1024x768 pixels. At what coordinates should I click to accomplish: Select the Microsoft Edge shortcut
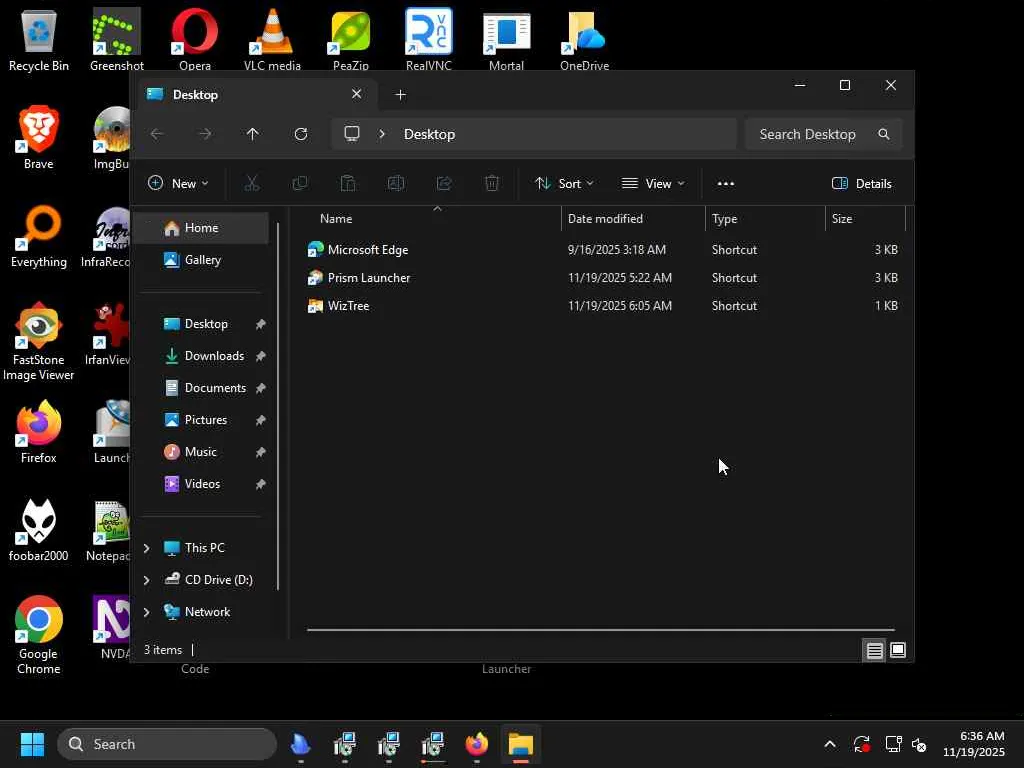coord(367,250)
